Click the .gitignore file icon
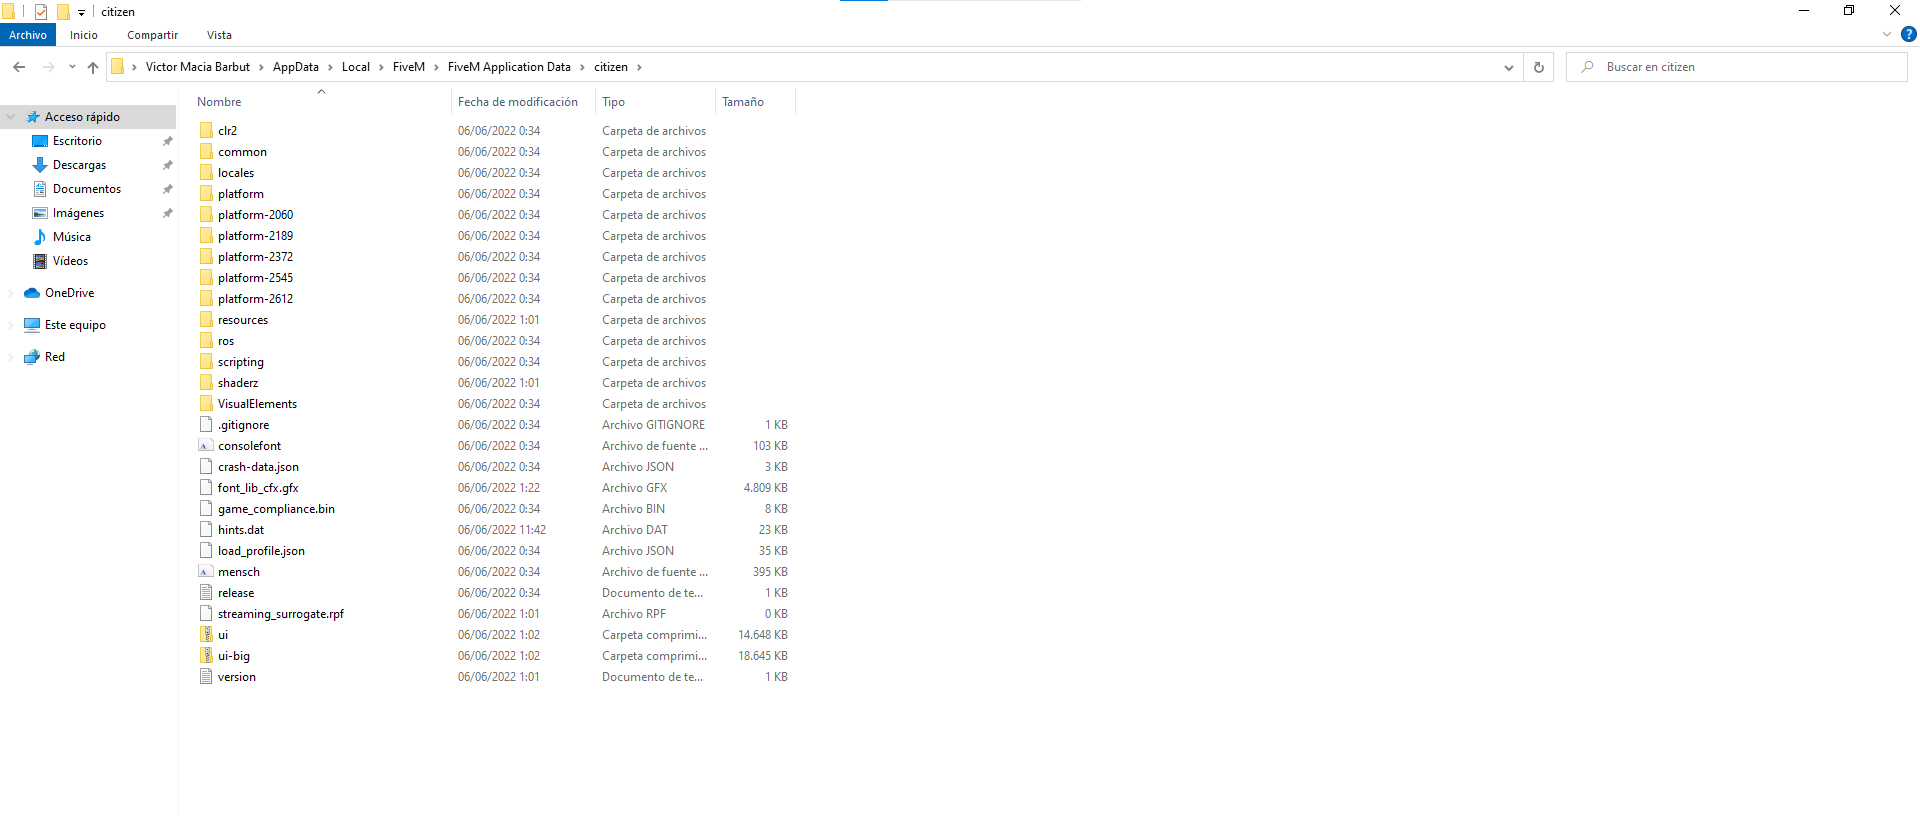The image size is (1920, 816). tap(206, 425)
